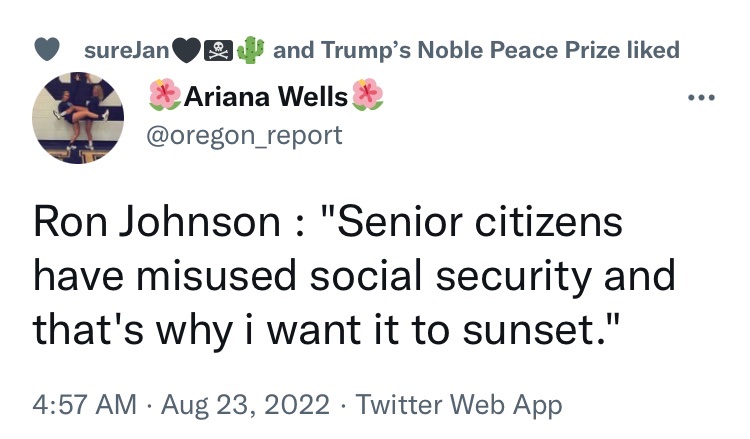This screenshot has width=750, height=439.
Task: Click the flower emoji after Ariana Wells
Action: [369, 98]
